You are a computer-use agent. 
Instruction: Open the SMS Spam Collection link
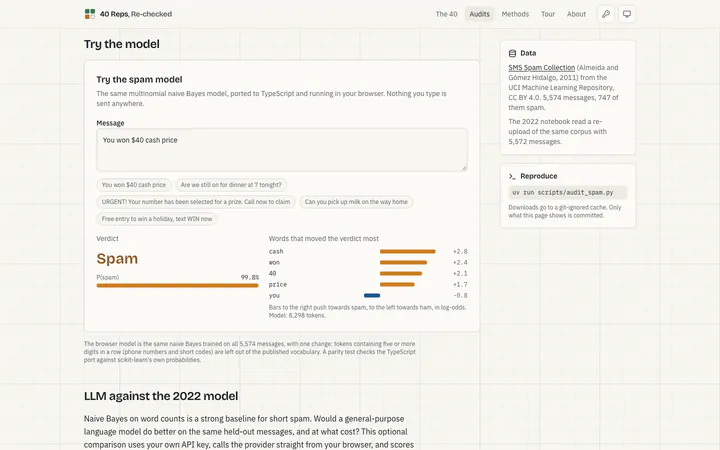541,68
